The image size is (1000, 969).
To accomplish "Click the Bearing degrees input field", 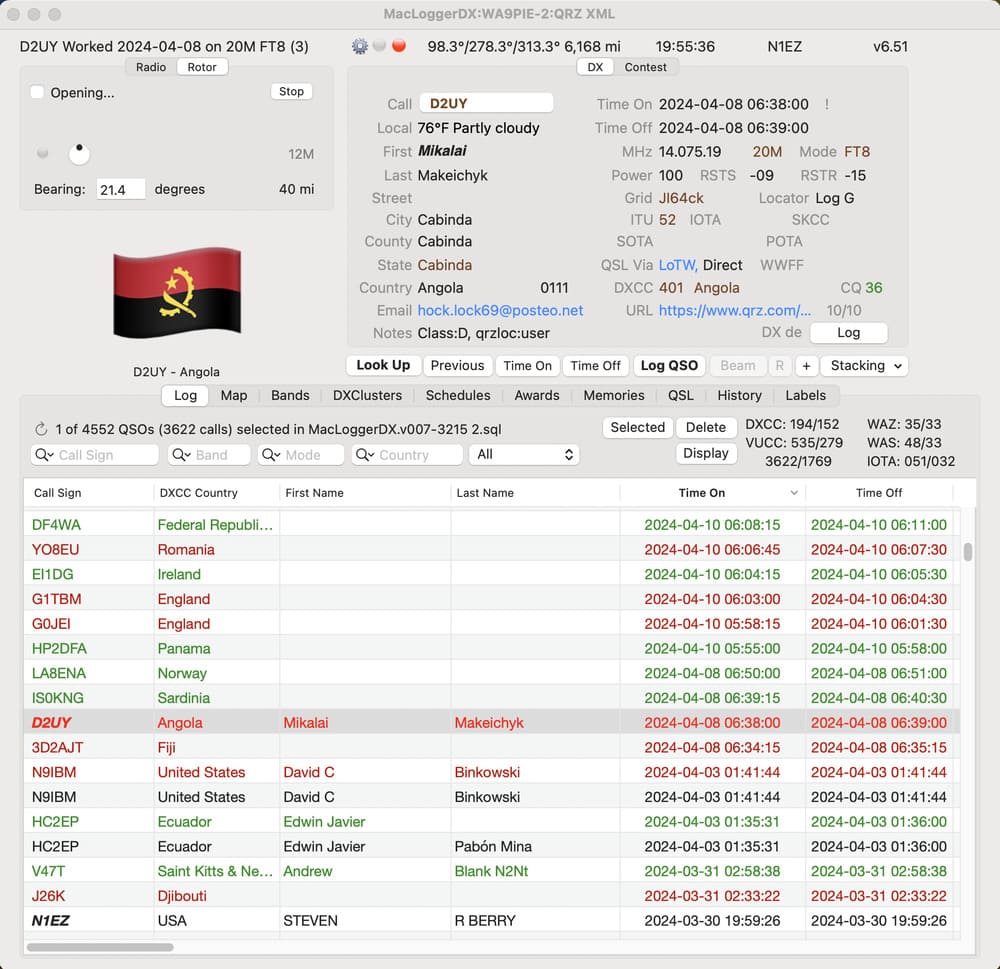I will (x=121, y=189).
